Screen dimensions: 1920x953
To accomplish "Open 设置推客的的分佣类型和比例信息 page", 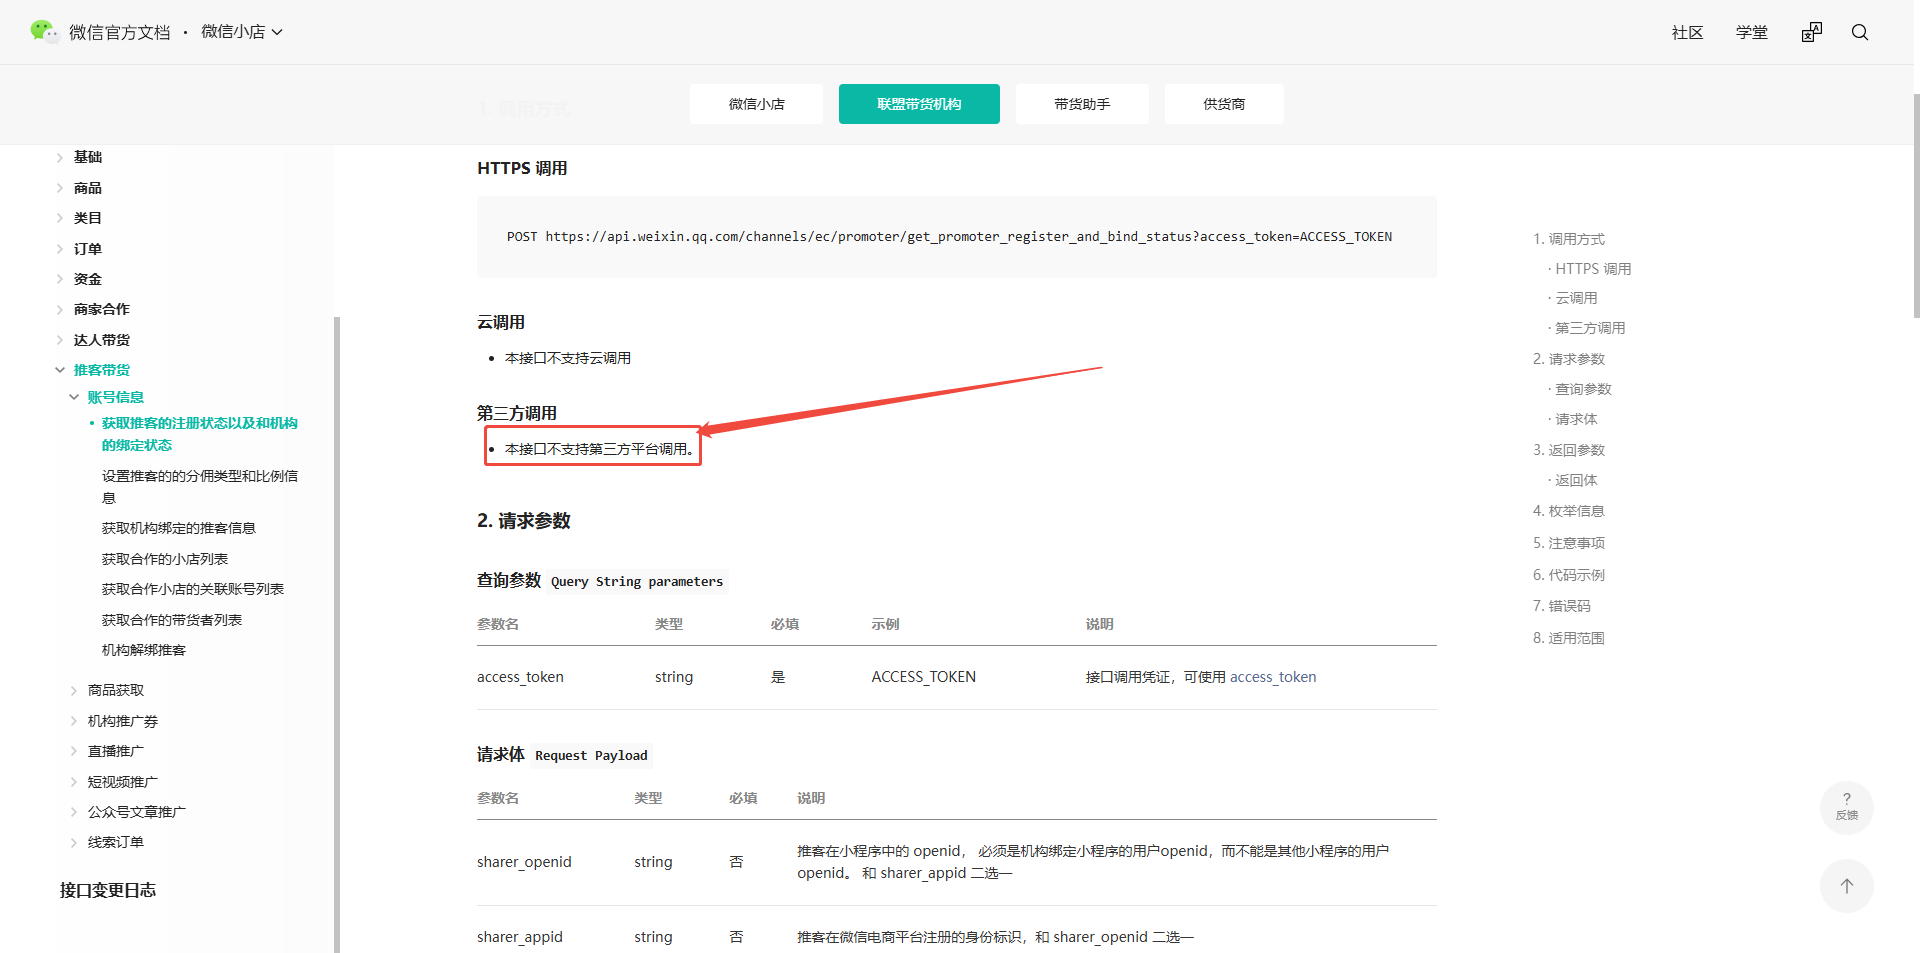I will coord(200,487).
